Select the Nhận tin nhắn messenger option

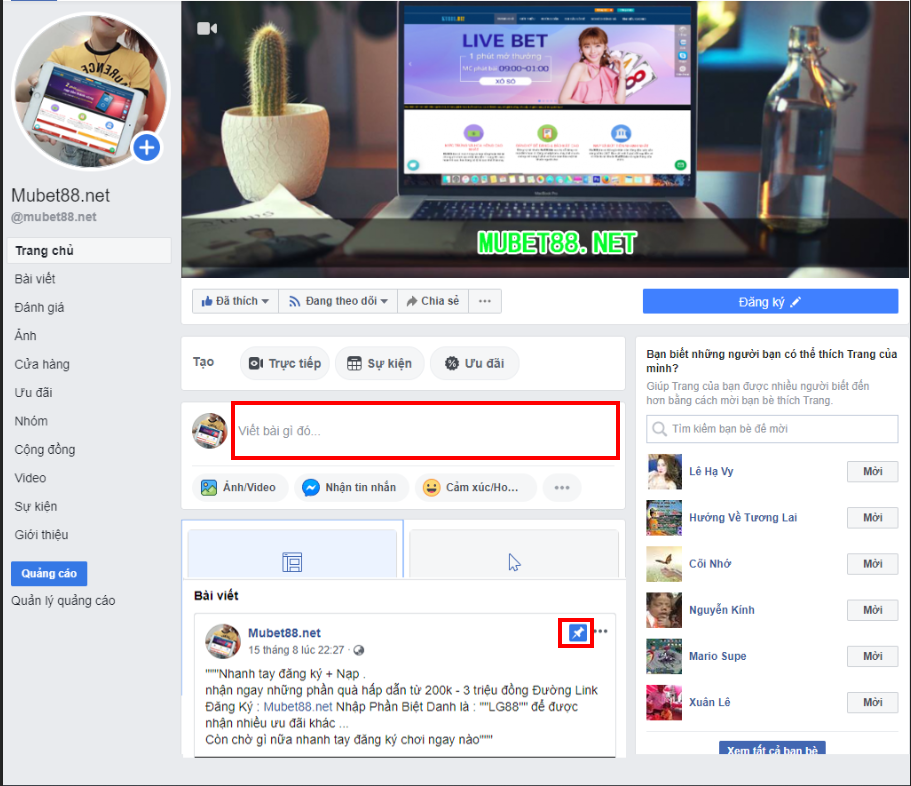(x=351, y=488)
